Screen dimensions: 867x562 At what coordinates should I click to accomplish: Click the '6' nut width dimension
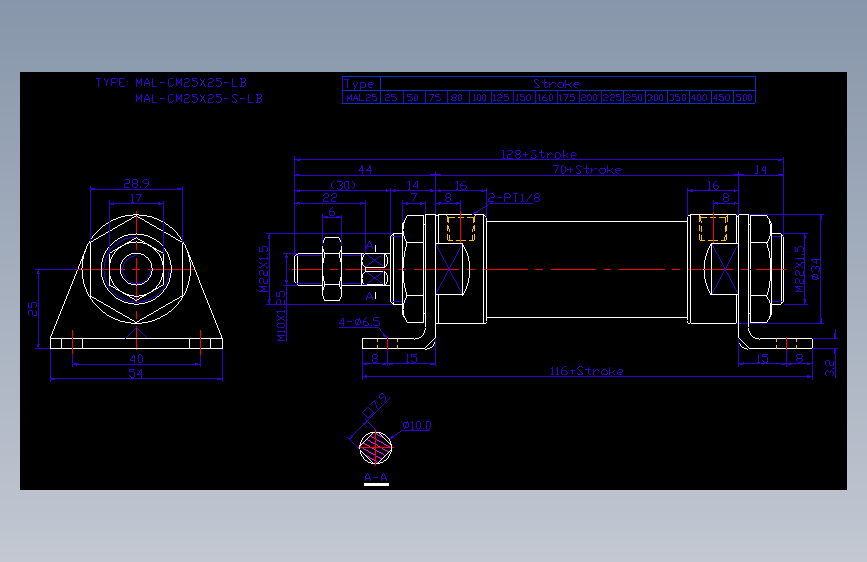point(332,212)
